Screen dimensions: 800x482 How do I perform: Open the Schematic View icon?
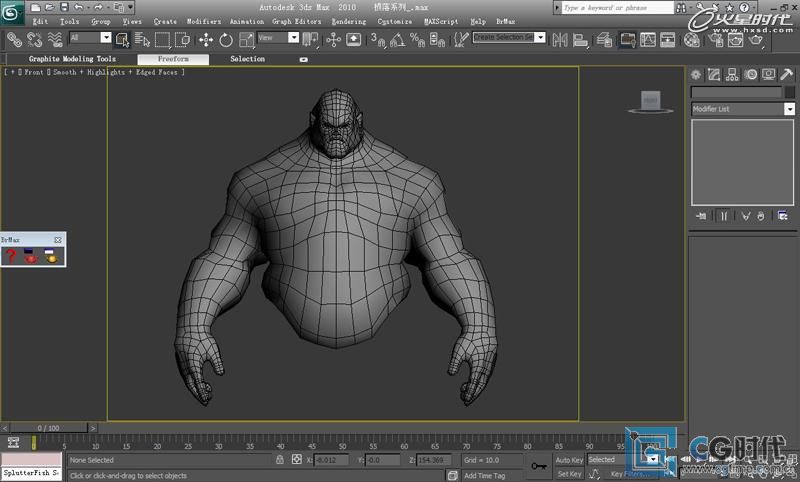click(668, 39)
